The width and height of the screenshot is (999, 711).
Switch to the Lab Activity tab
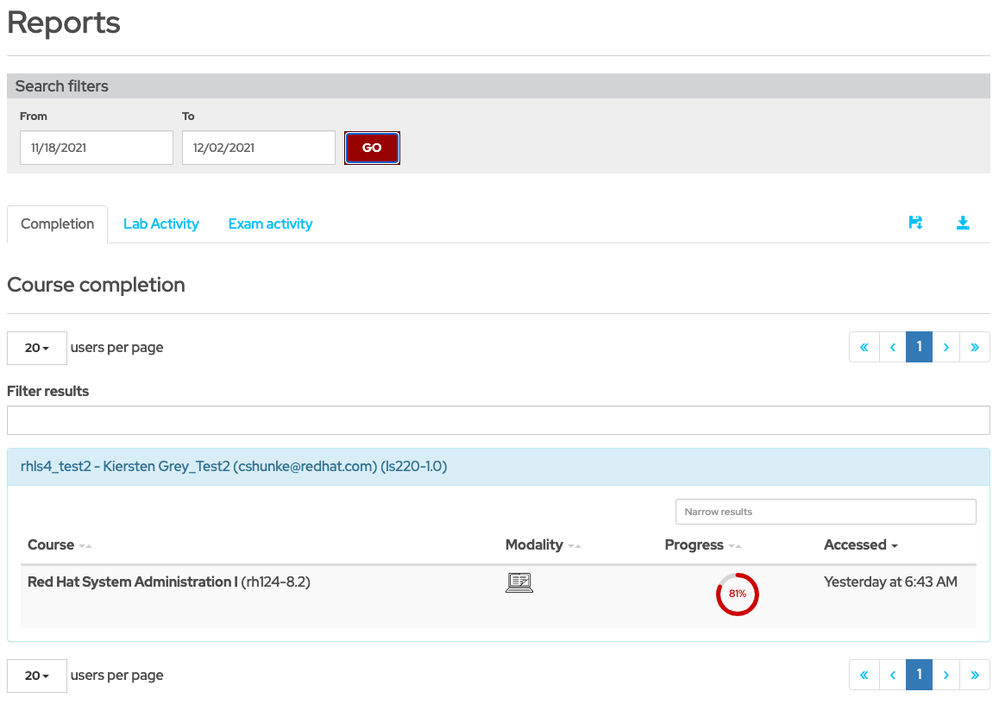click(x=161, y=224)
